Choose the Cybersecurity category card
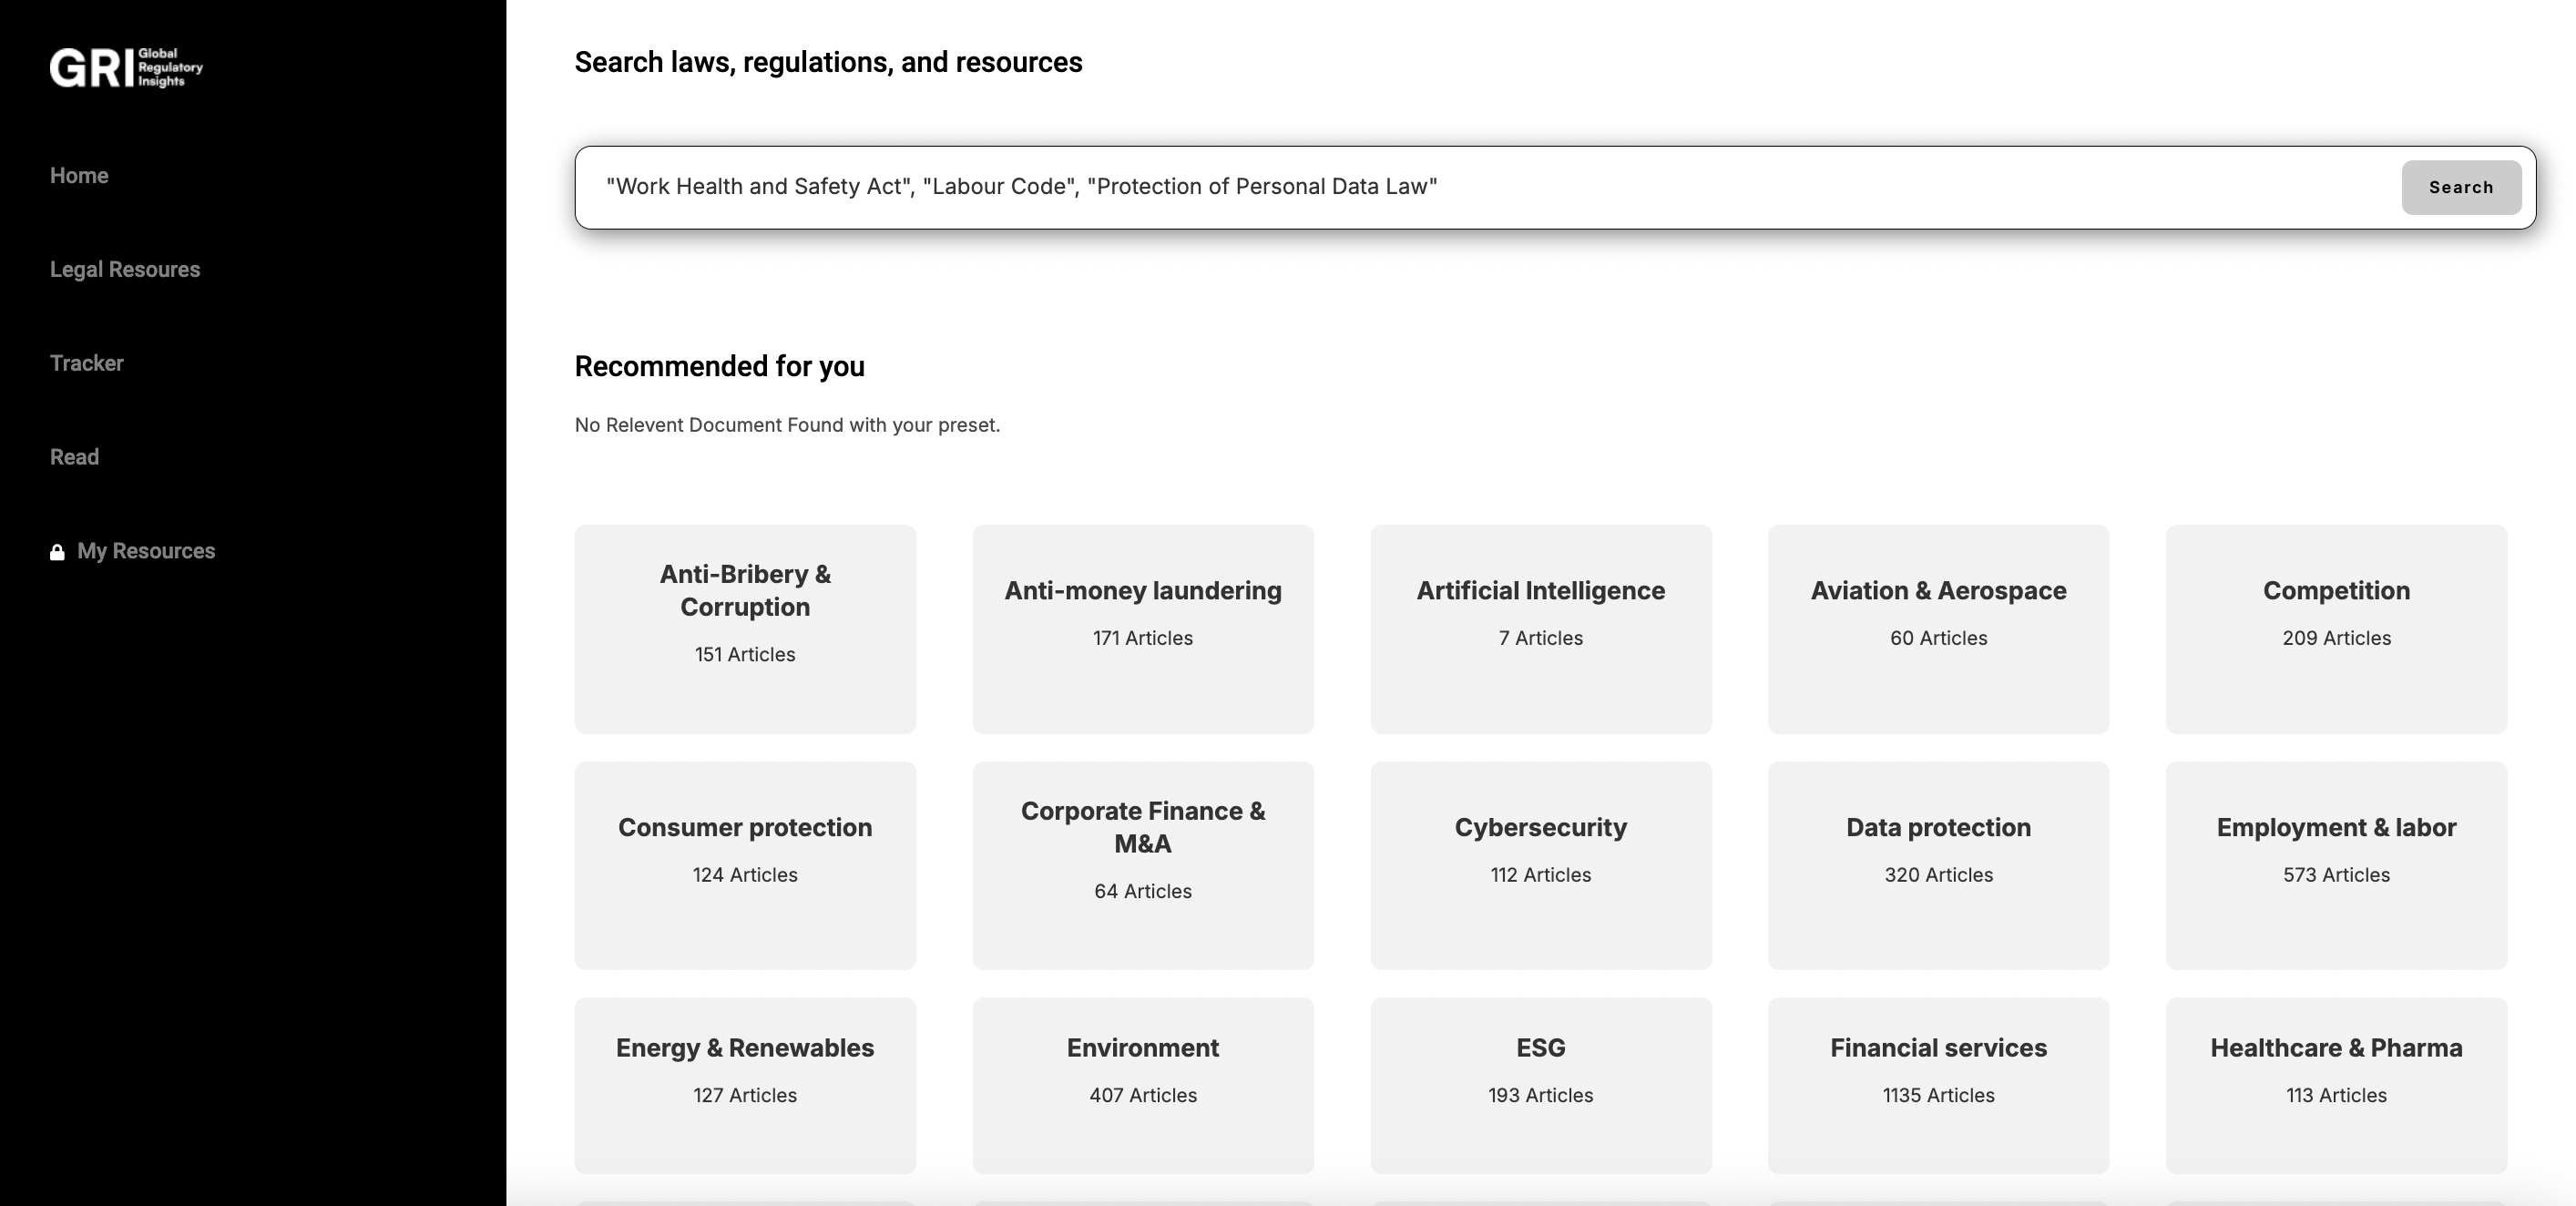This screenshot has height=1206, width=2576. [1541, 866]
